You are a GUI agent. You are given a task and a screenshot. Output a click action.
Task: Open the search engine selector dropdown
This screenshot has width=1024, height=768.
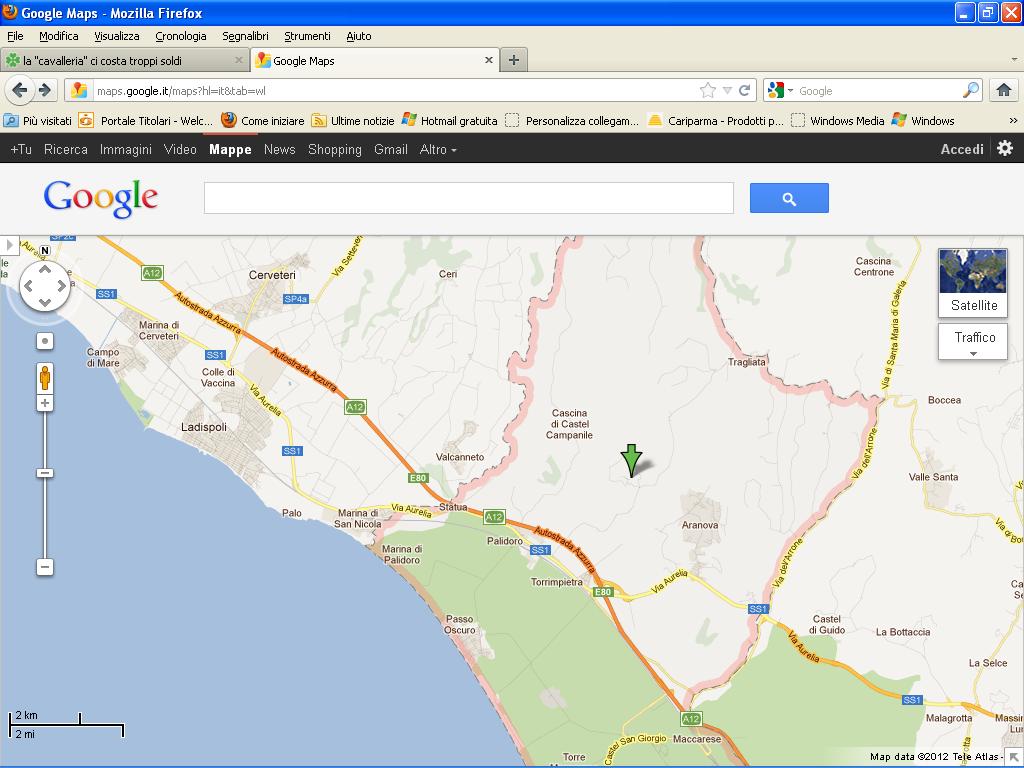[780, 91]
